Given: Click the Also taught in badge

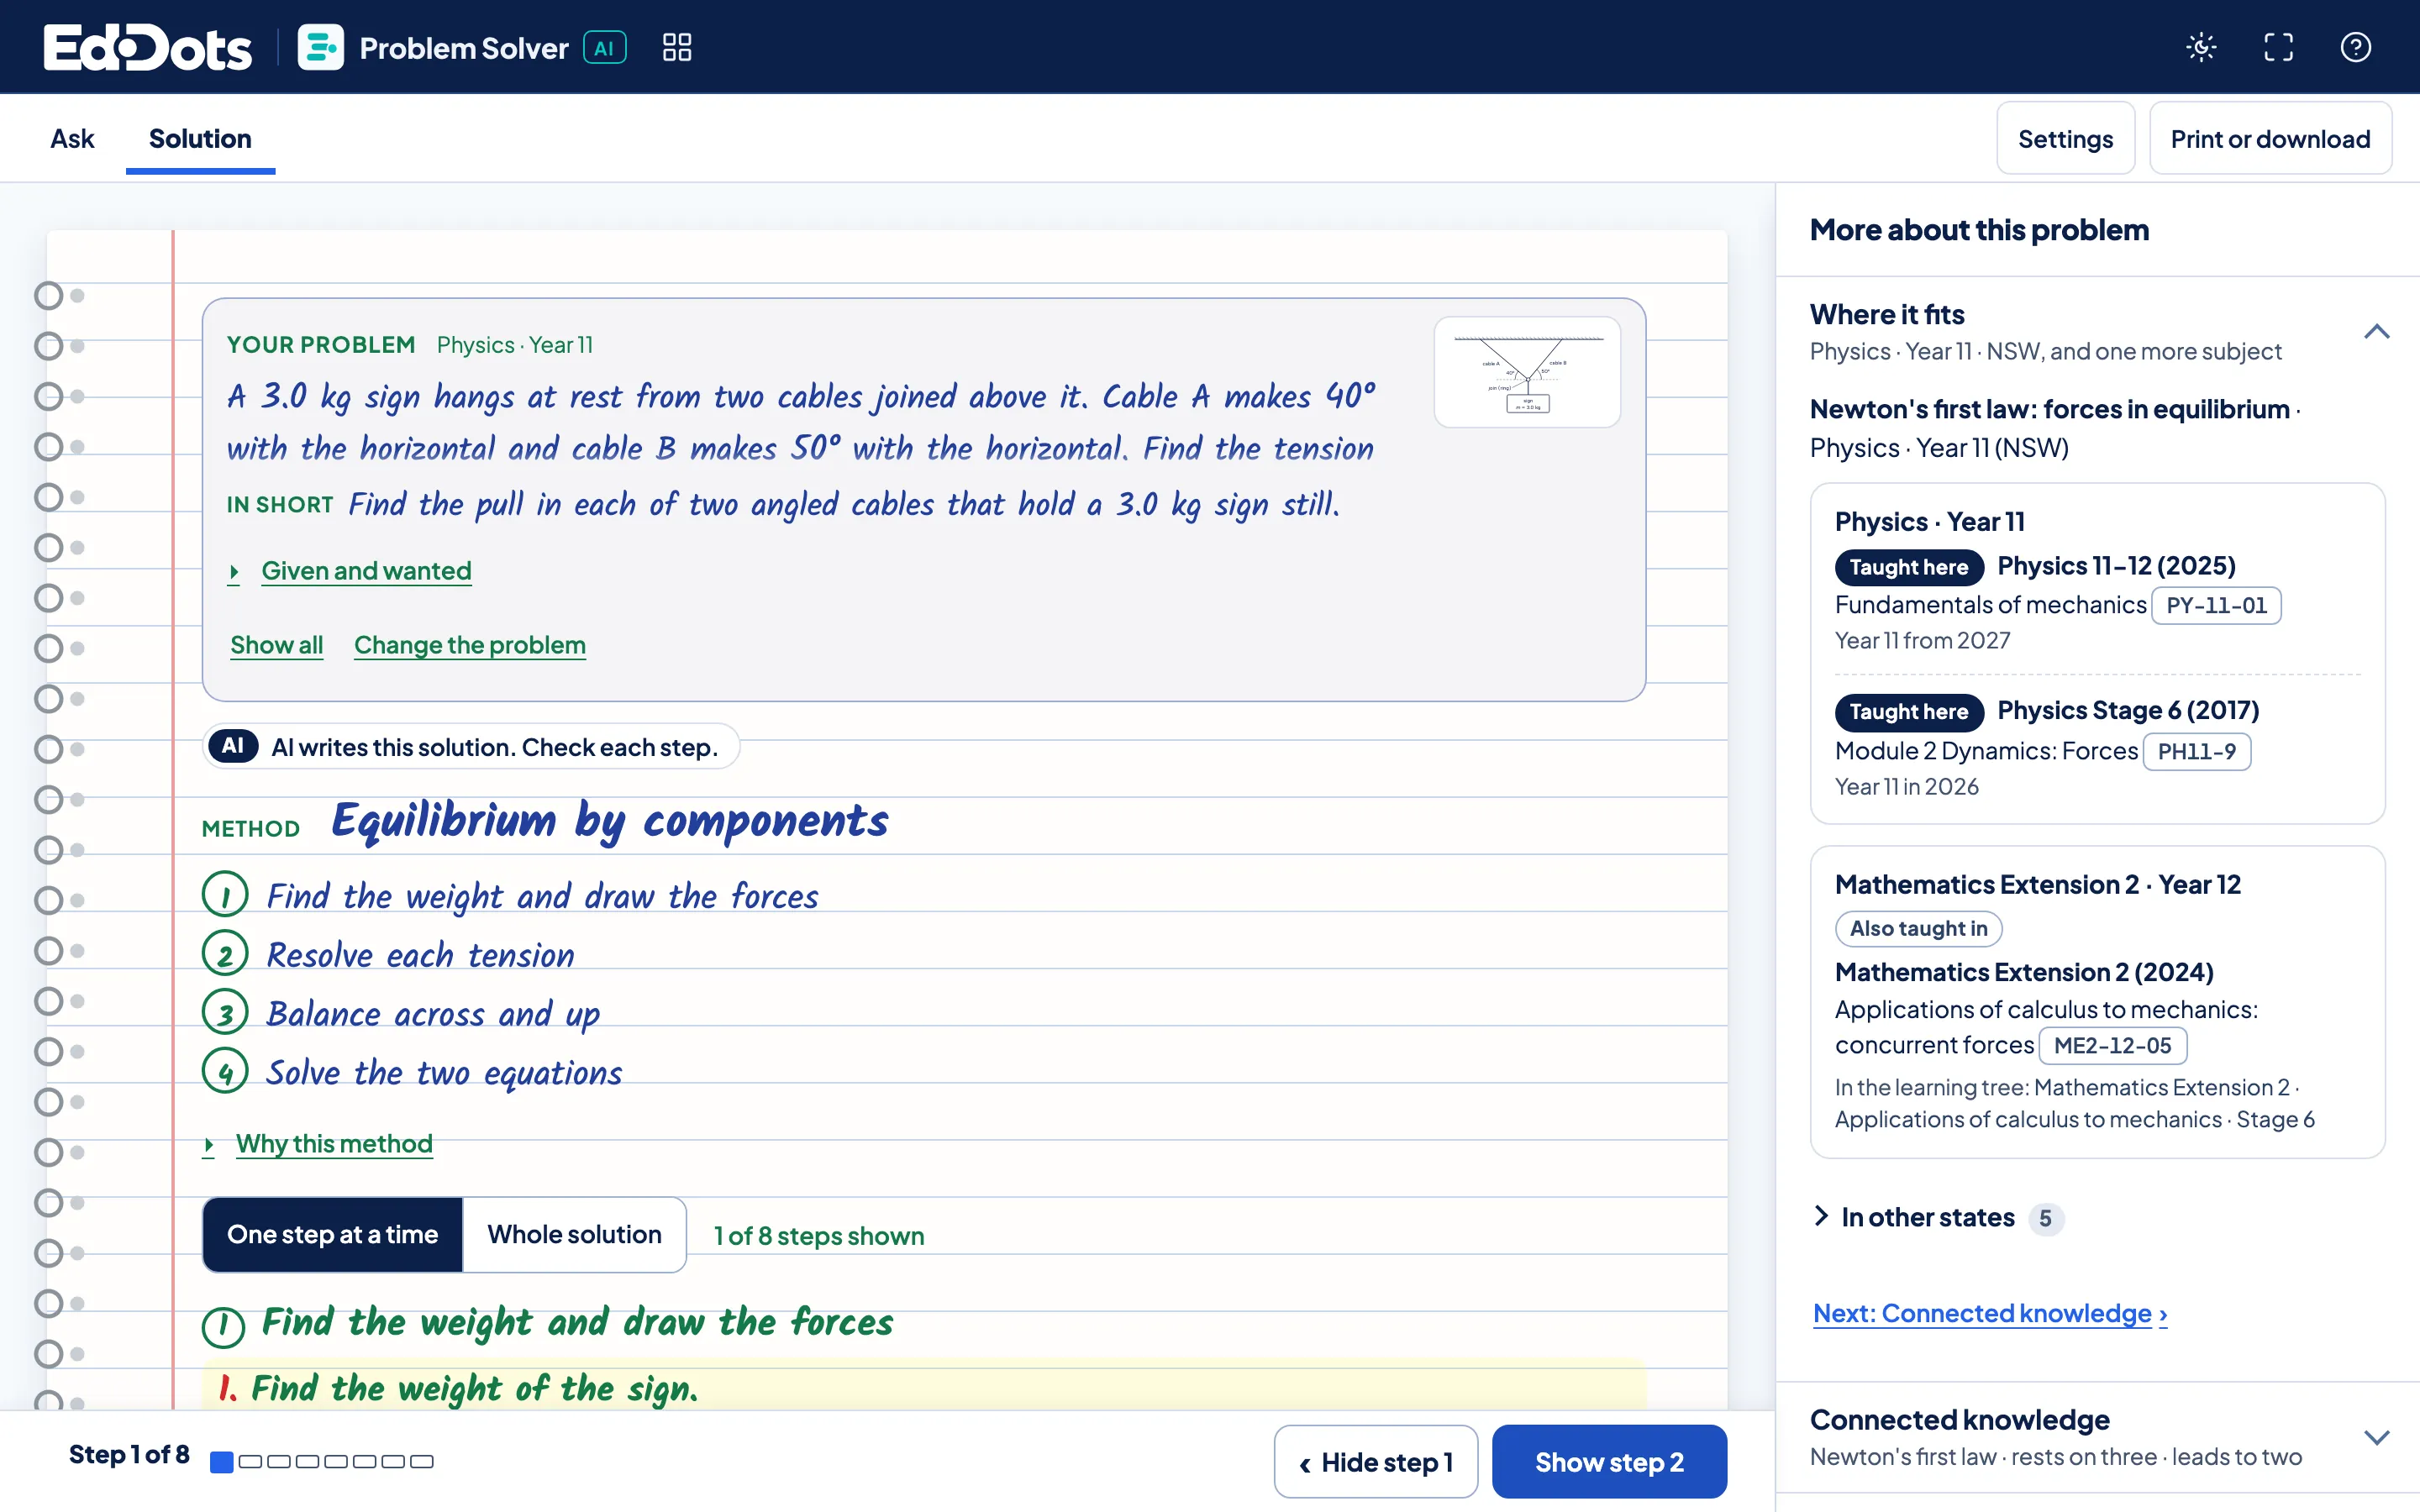Looking at the screenshot, I should (1918, 928).
